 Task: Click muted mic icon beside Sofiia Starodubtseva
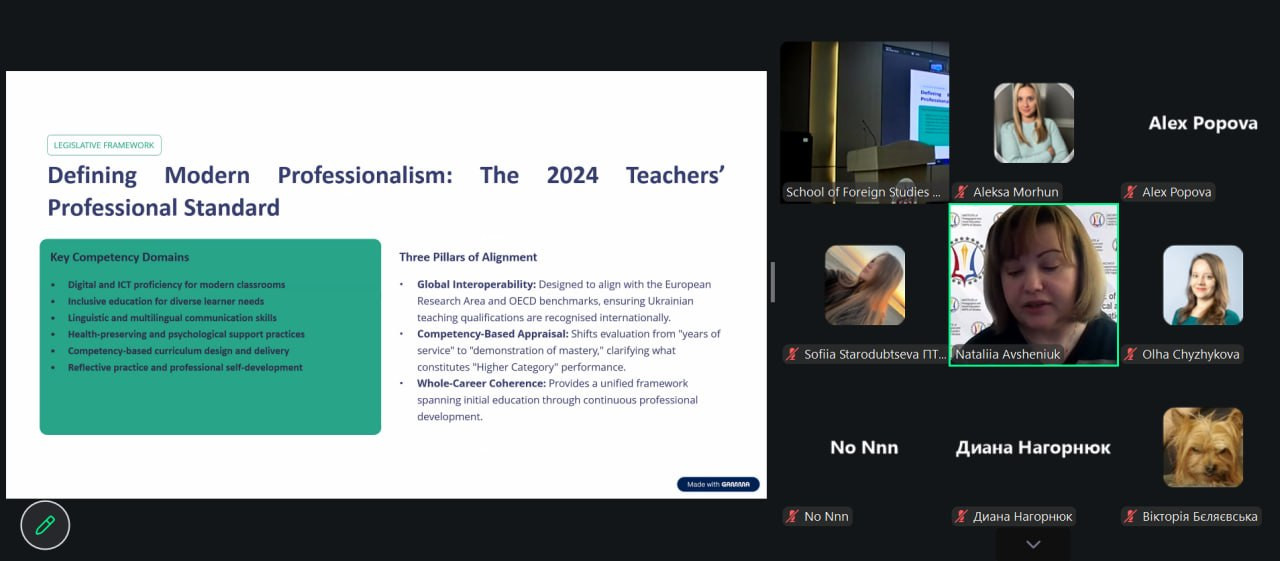click(793, 354)
